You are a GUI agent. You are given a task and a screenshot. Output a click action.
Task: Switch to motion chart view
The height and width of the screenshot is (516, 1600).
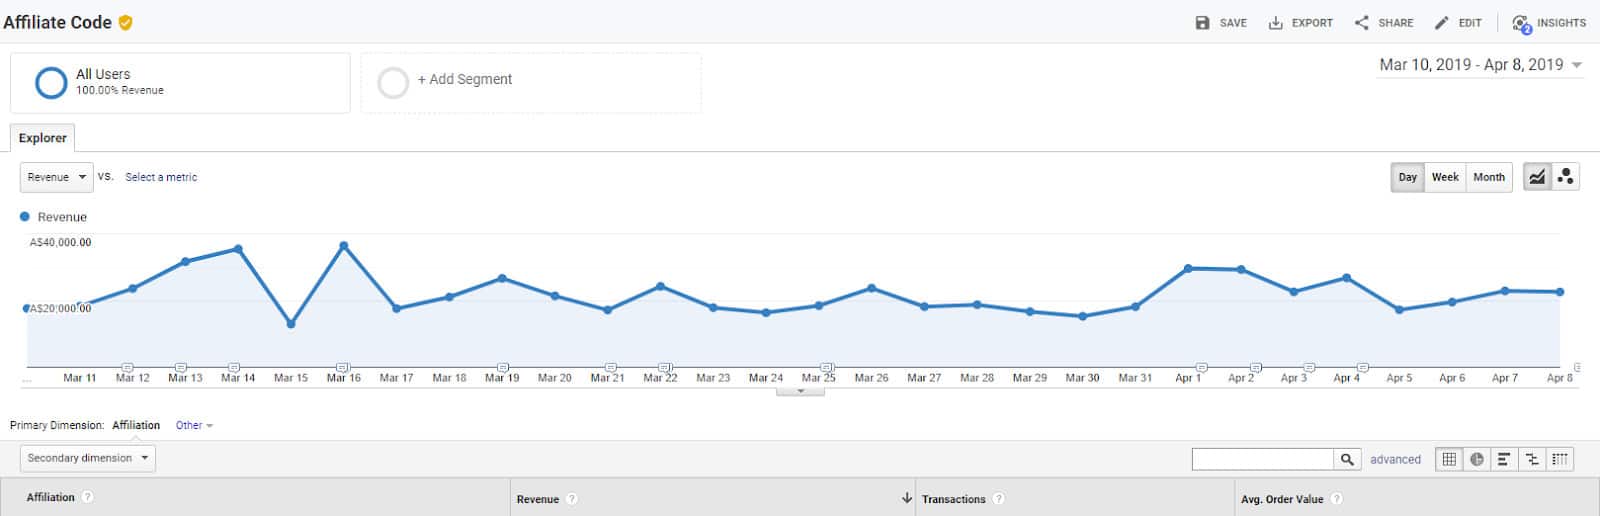1565,177
